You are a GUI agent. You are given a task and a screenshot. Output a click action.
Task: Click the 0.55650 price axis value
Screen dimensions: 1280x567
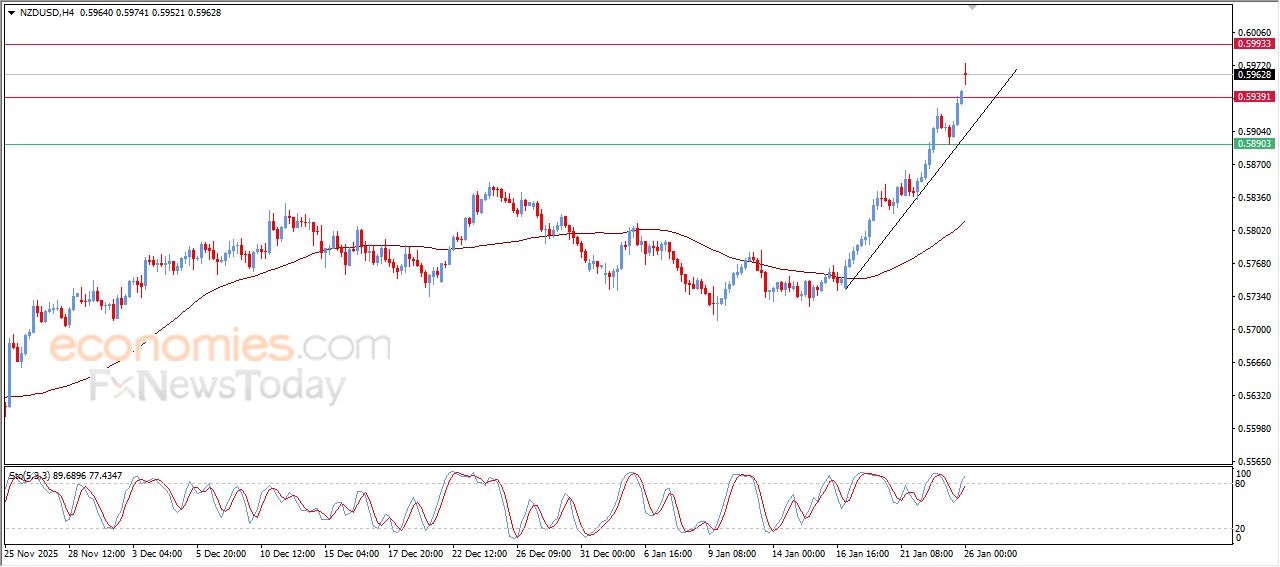[1253, 461]
